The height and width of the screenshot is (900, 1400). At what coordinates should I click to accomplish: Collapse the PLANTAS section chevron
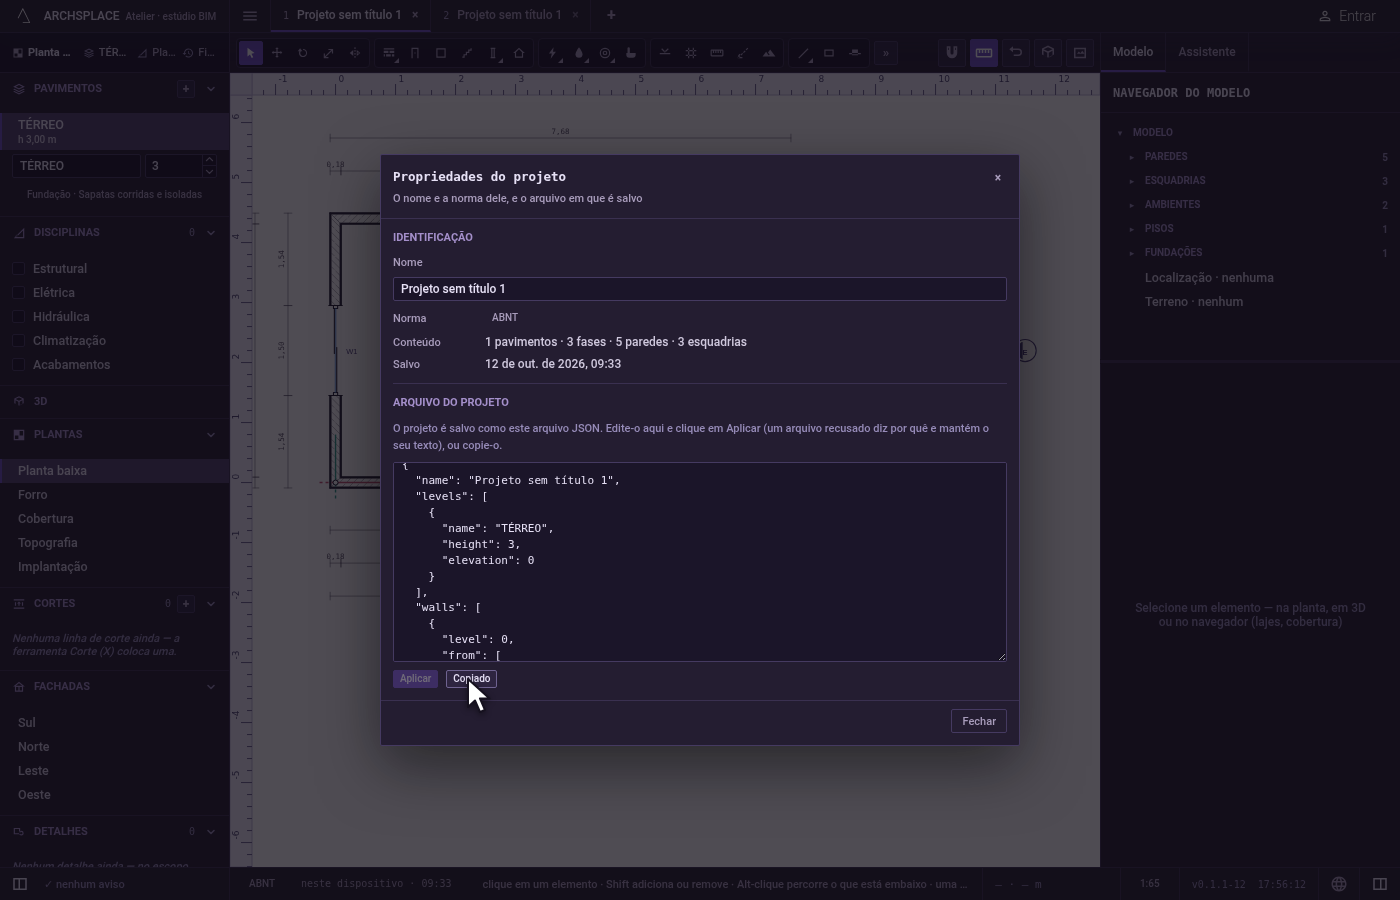click(x=210, y=435)
